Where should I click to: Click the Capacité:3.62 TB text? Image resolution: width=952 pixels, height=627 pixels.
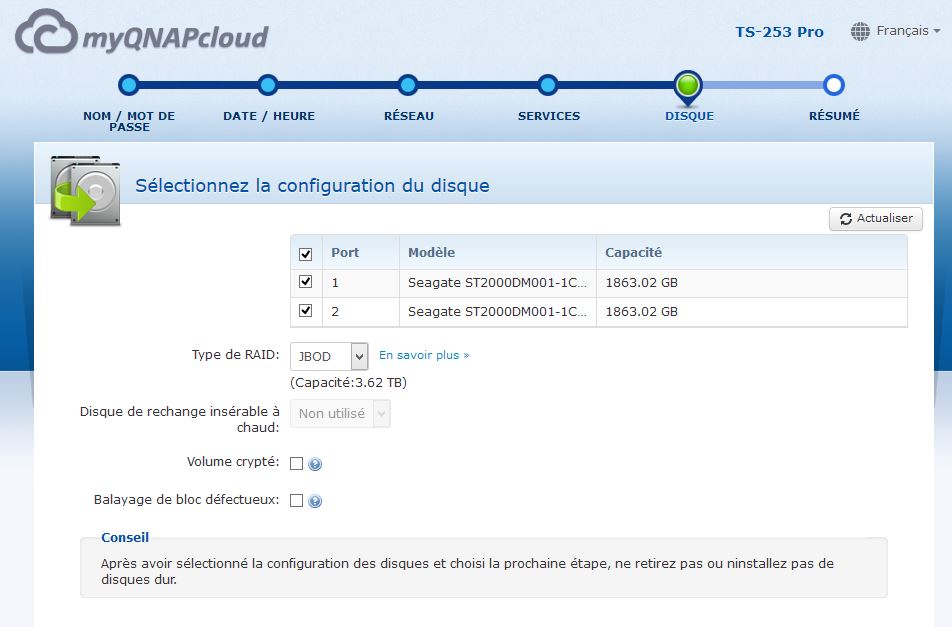(348, 382)
